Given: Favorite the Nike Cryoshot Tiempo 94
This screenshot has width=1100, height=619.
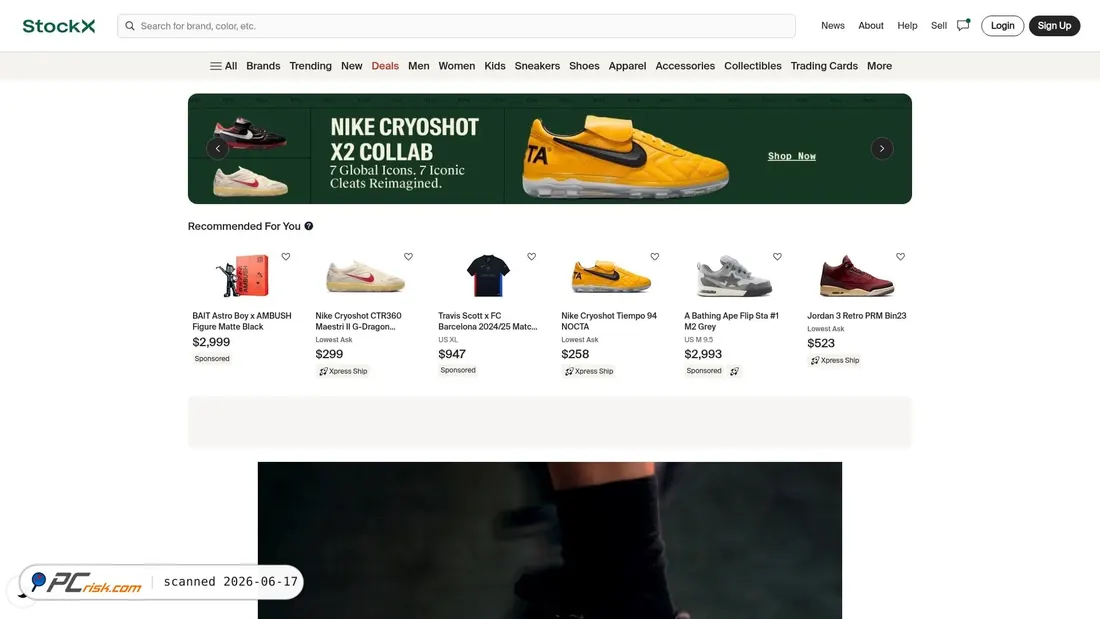Looking at the screenshot, I should tap(655, 257).
